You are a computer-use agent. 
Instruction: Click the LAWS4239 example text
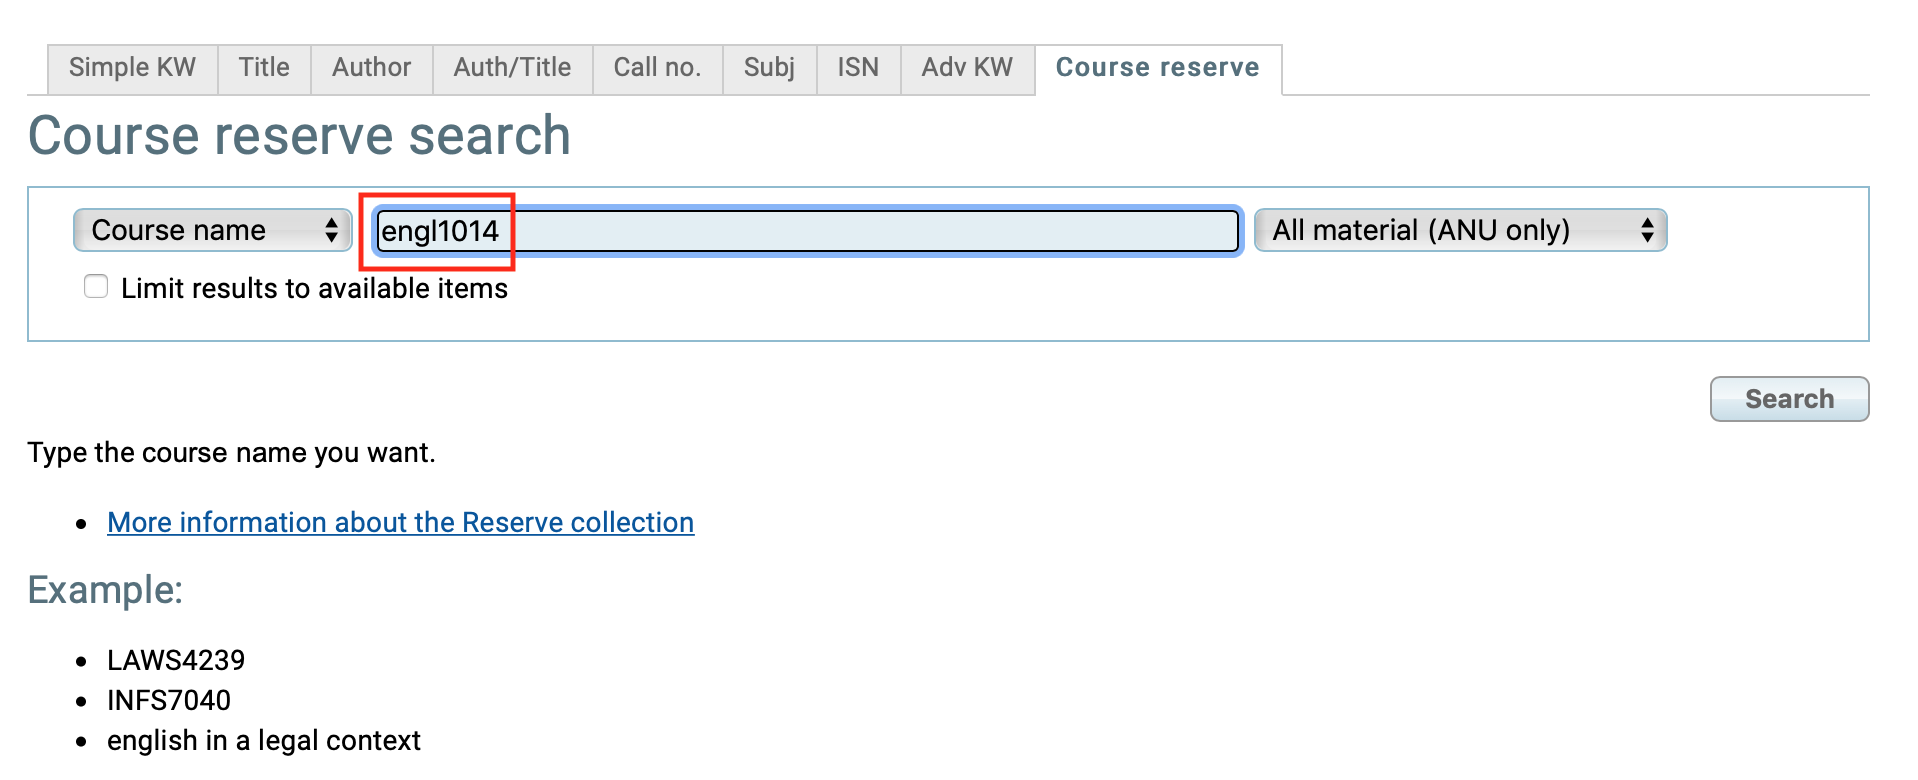(x=176, y=660)
